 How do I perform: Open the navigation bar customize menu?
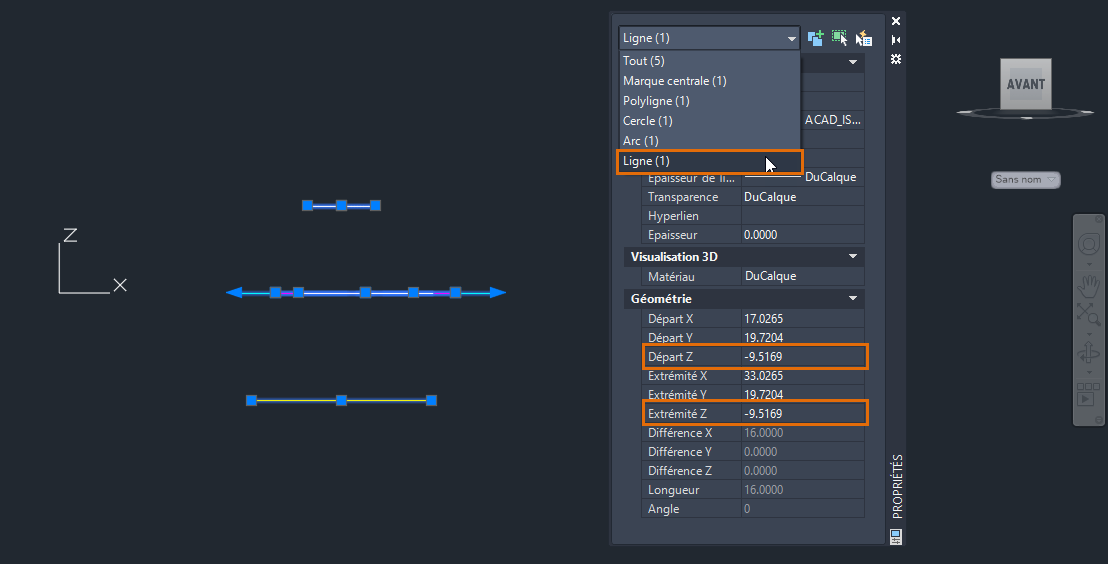(1099, 420)
